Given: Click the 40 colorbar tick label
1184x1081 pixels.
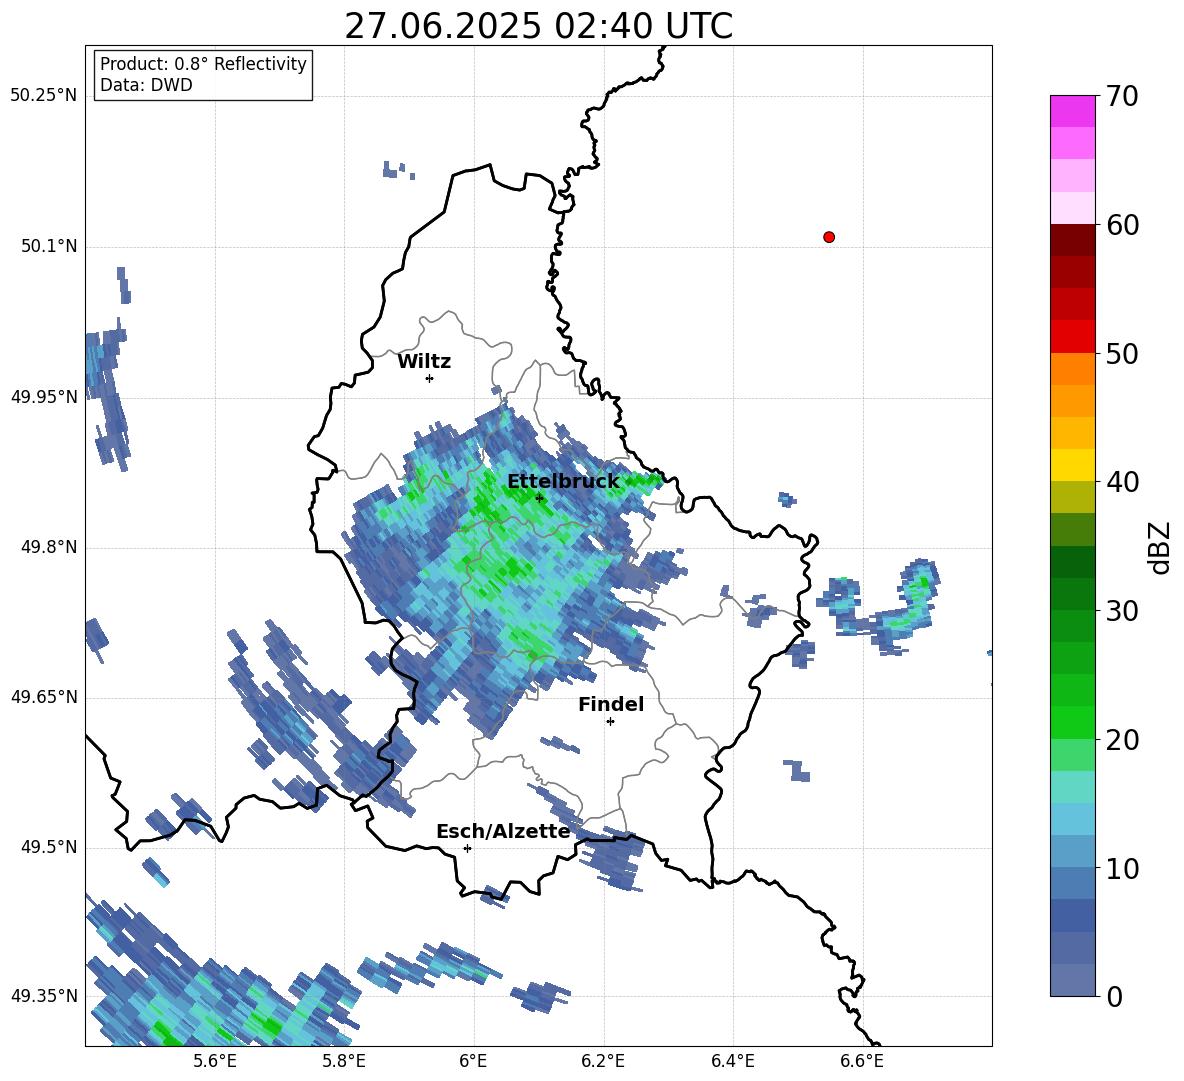Looking at the screenshot, I should [1122, 482].
